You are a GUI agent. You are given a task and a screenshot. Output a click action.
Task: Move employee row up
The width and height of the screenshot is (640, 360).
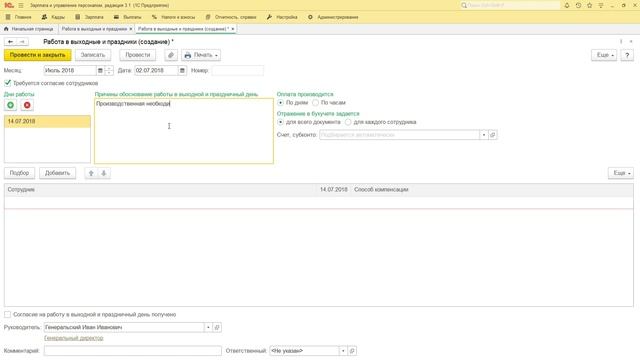pos(91,173)
